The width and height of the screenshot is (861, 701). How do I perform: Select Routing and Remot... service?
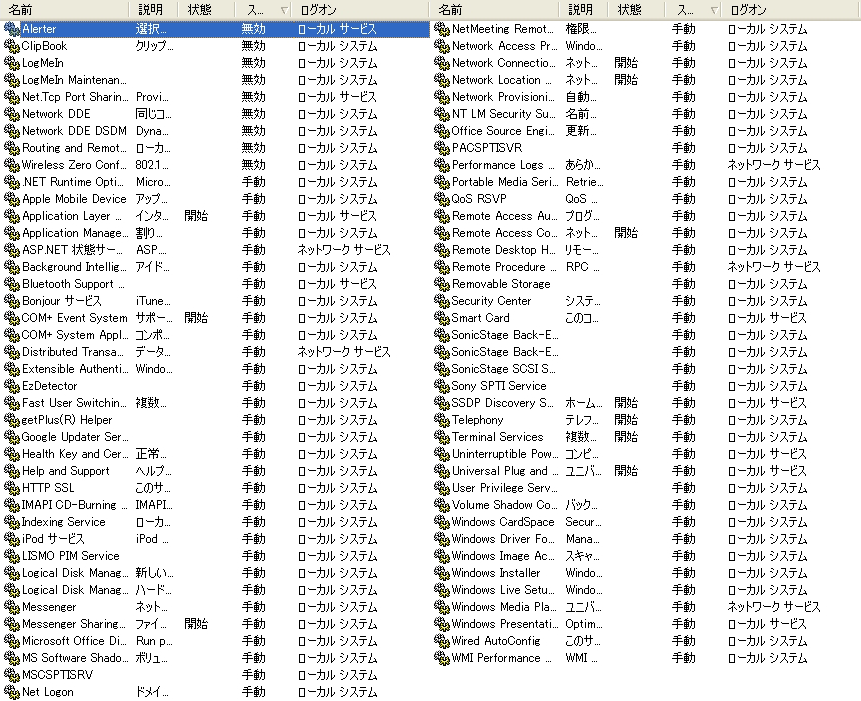[74, 148]
